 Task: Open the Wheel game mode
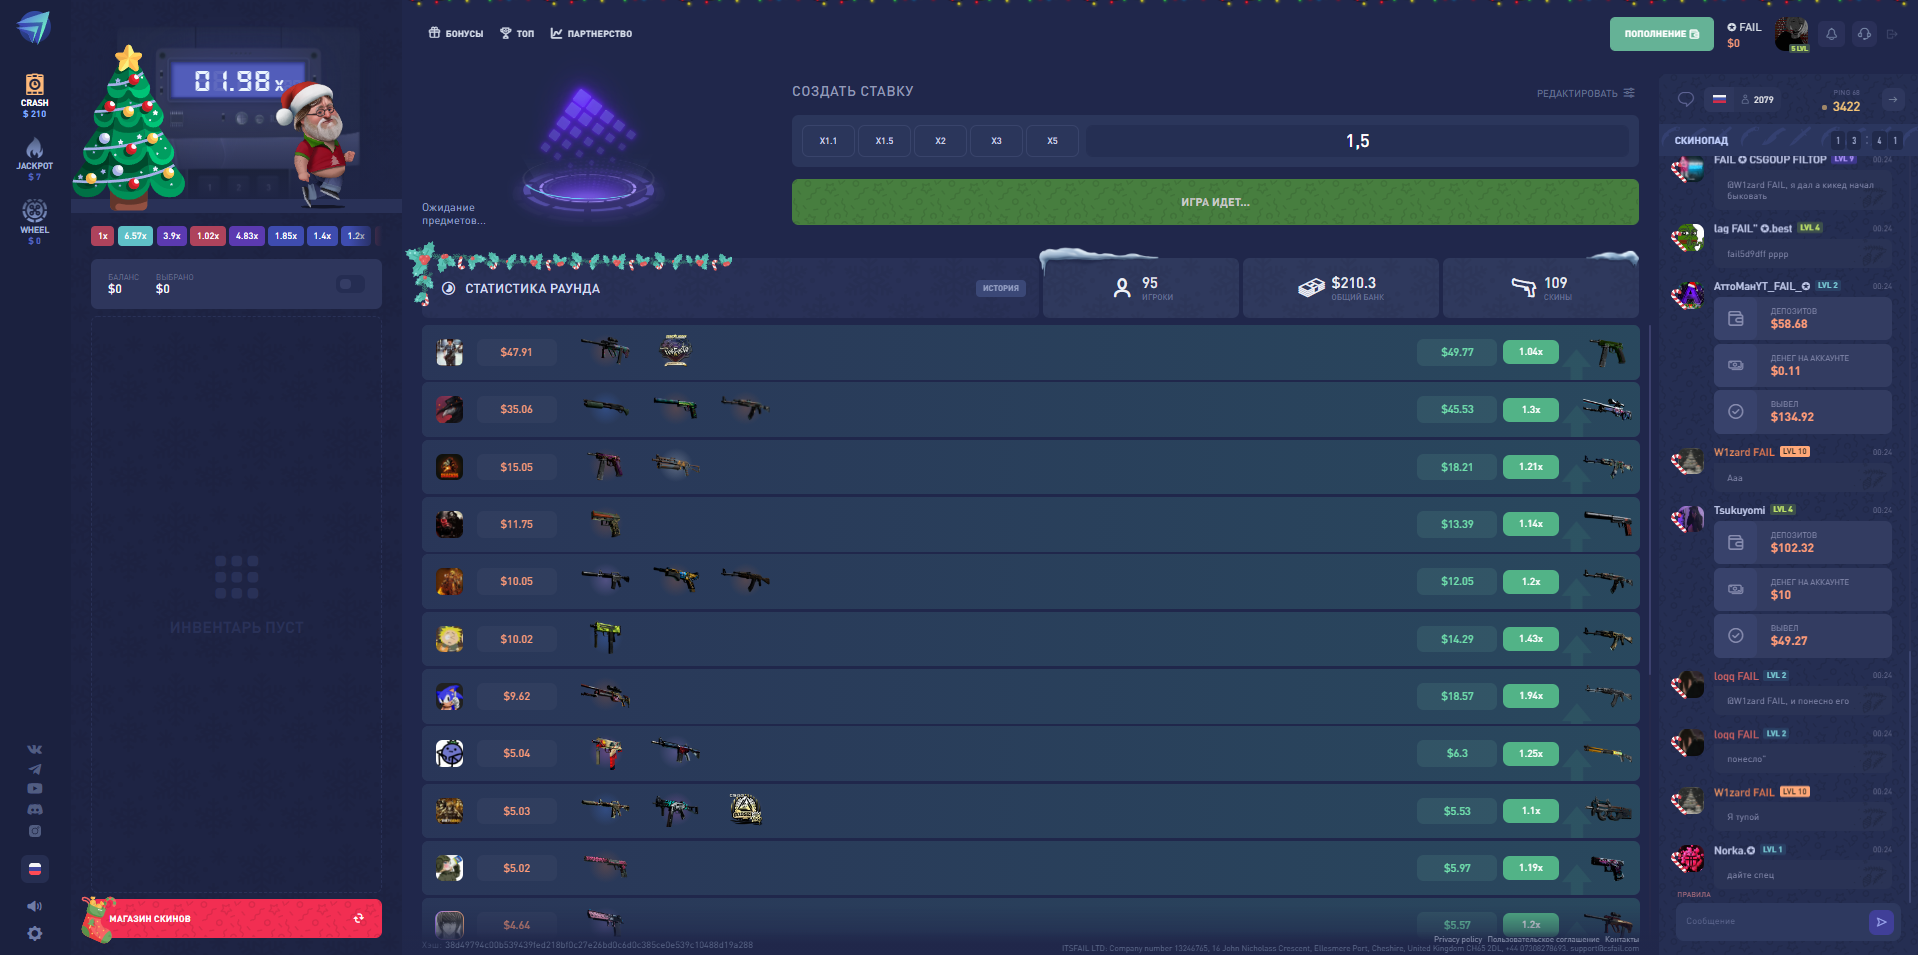pos(34,220)
